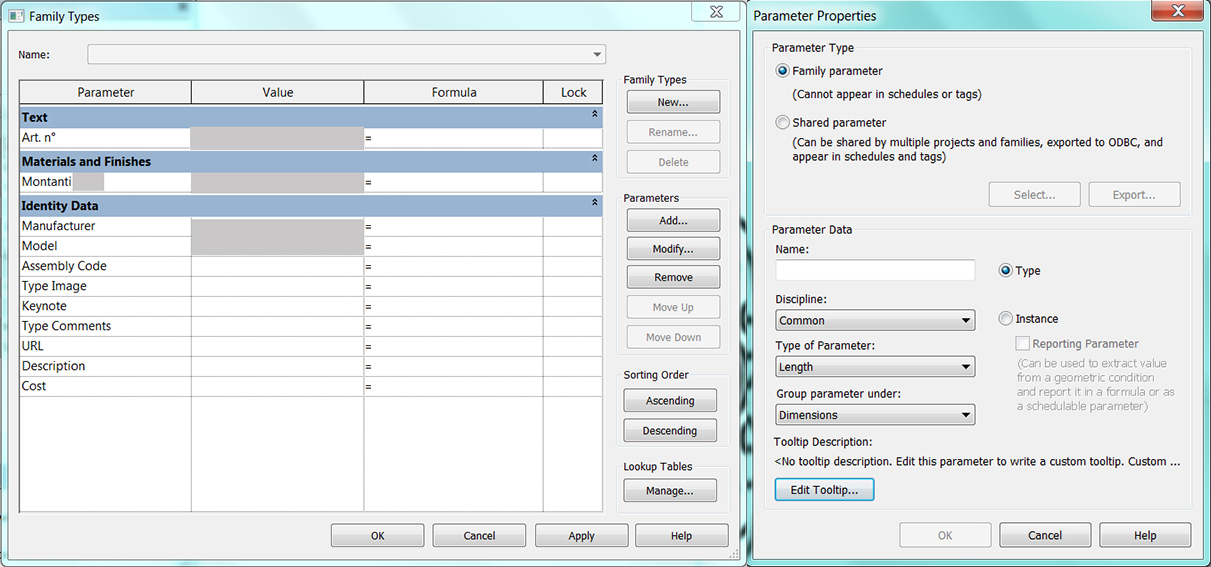Image resolution: width=1211 pixels, height=567 pixels.
Task: Click the parameter Name text field
Action: pos(875,271)
